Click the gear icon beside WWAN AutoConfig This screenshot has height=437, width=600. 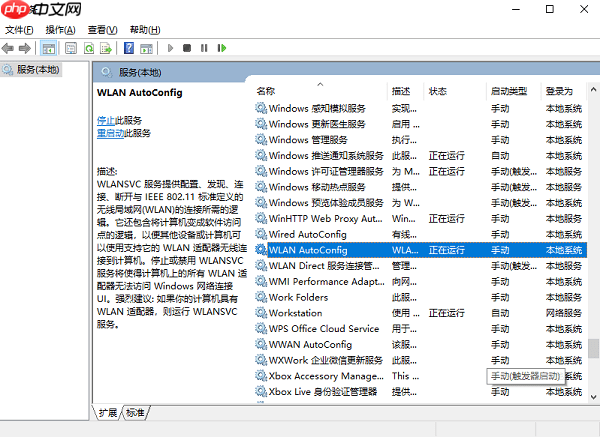(x=261, y=344)
